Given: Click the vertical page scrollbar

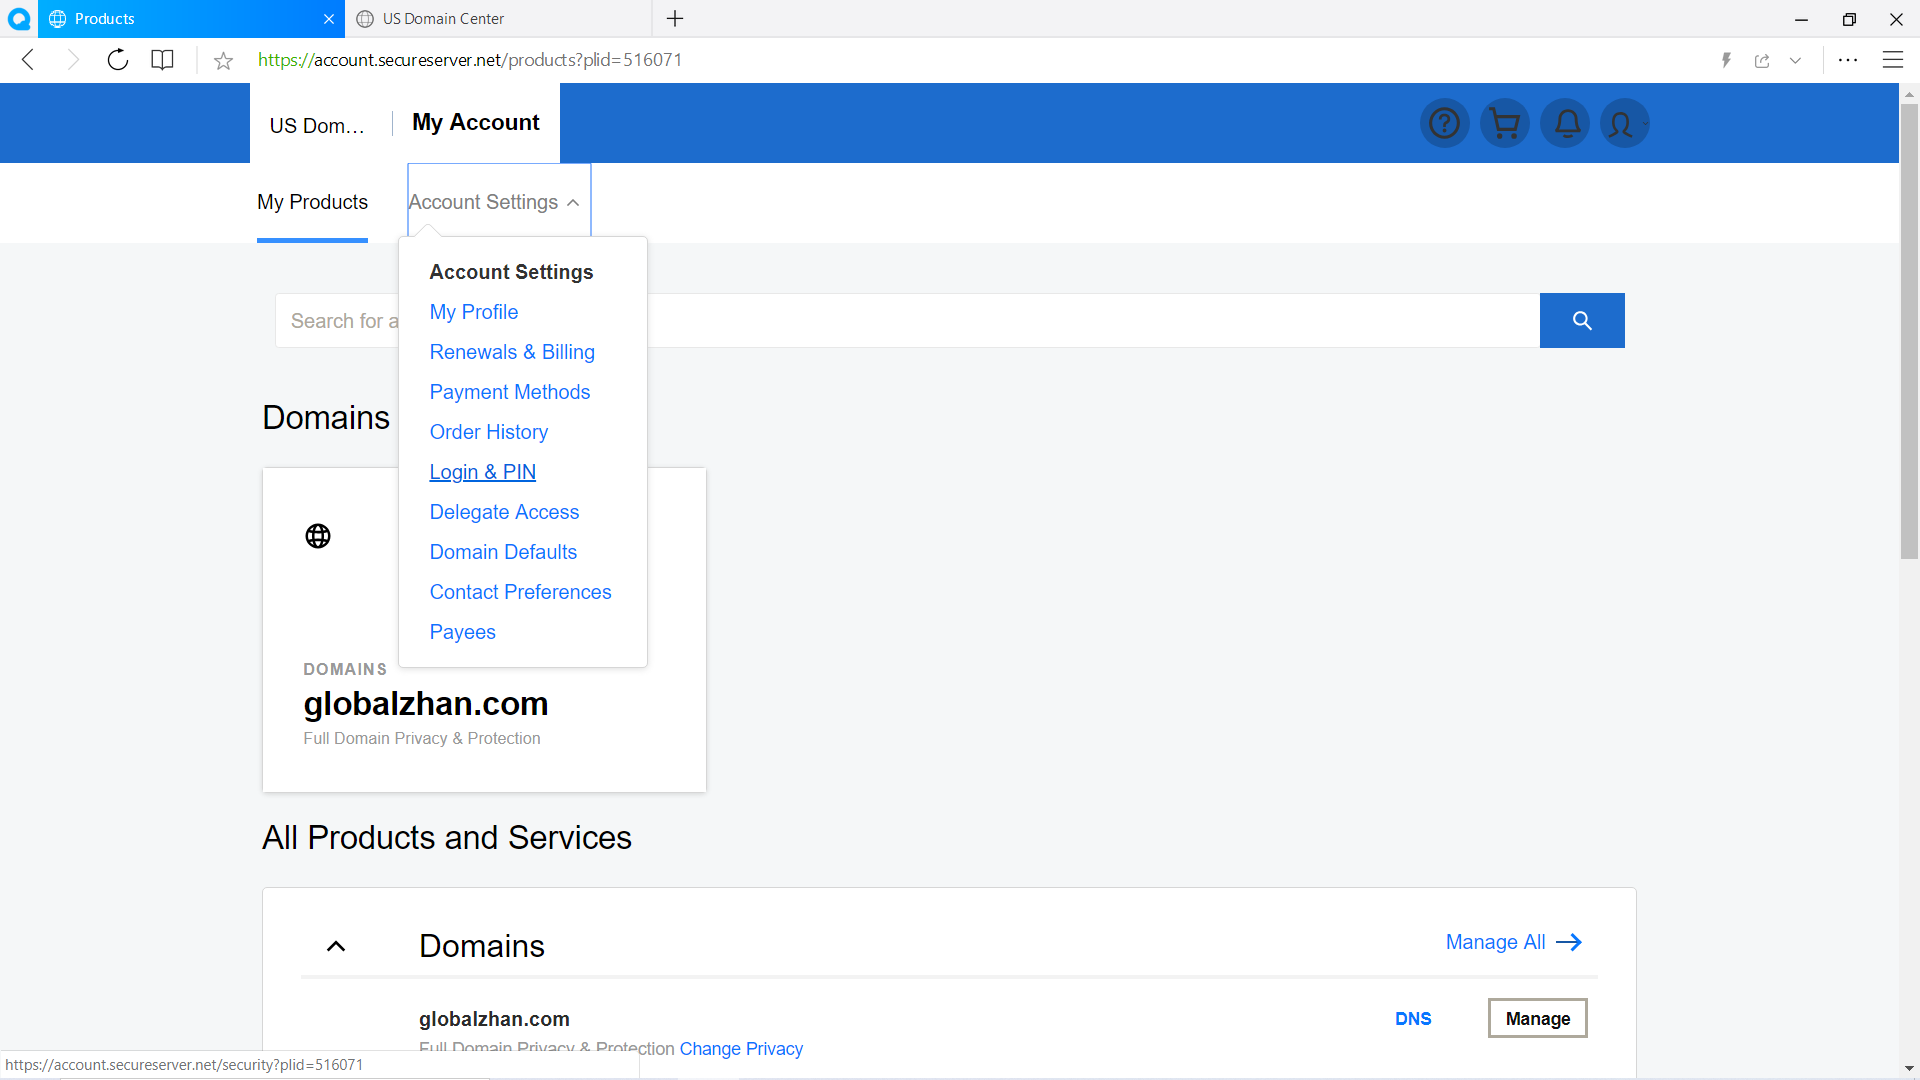Looking at the screenshot, I should (x=1908, y=330).
